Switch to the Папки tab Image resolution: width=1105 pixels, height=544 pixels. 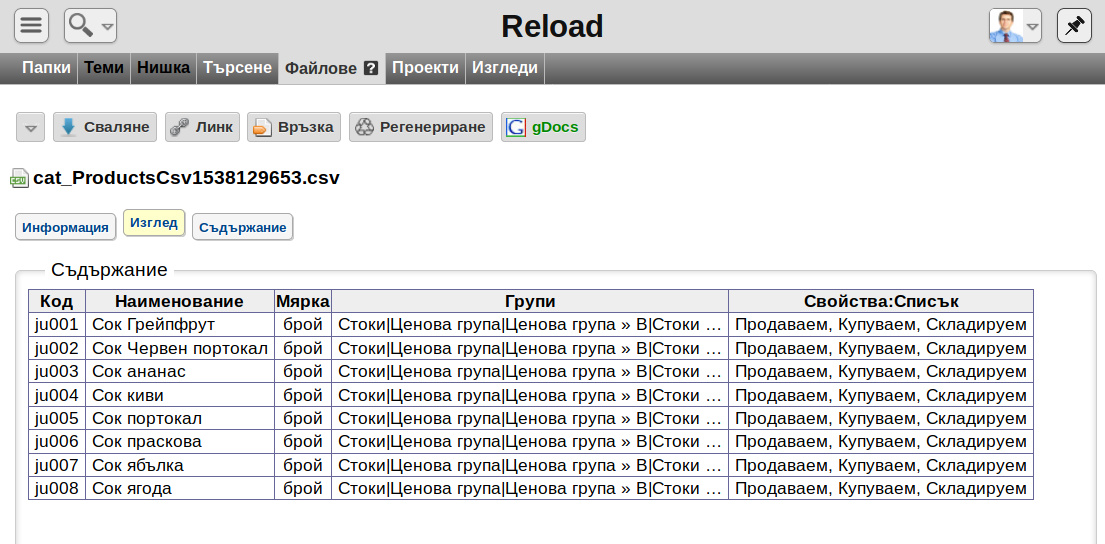[x=46, y=68]
